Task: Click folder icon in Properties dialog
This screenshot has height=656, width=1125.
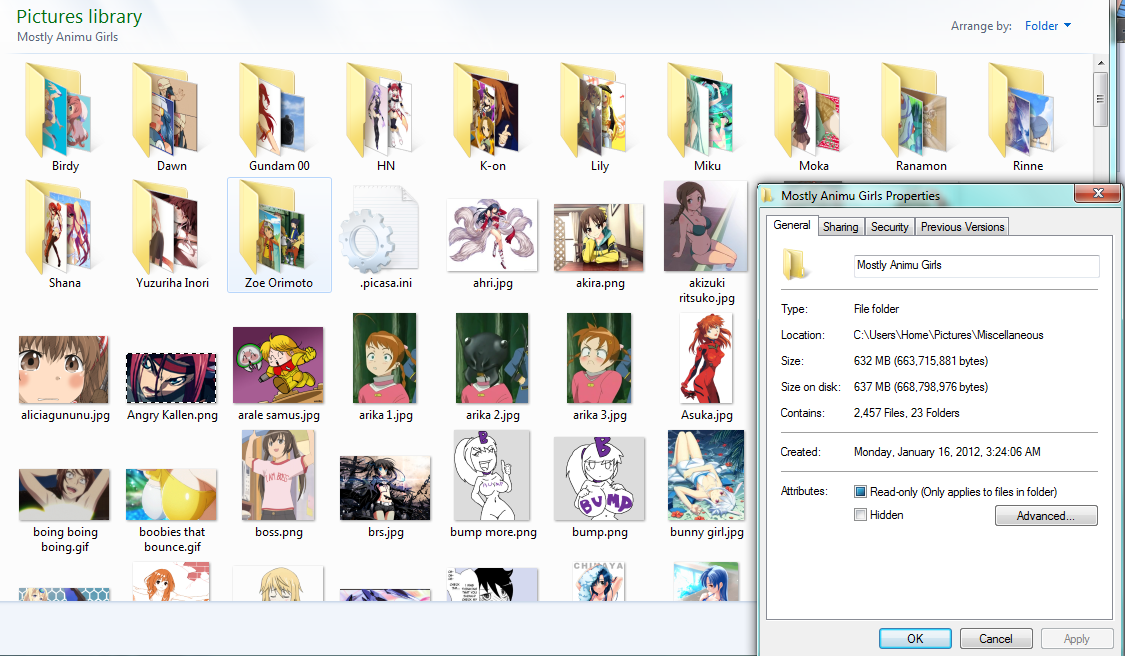Action: tap(794, 264)
